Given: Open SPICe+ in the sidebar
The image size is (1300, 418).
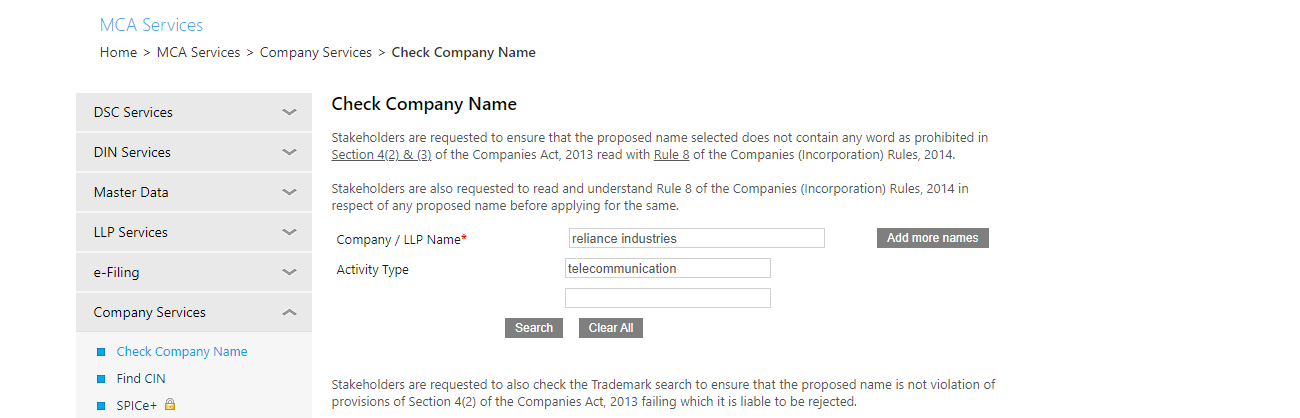Looking at the screenshot, I should pos(137,406).
